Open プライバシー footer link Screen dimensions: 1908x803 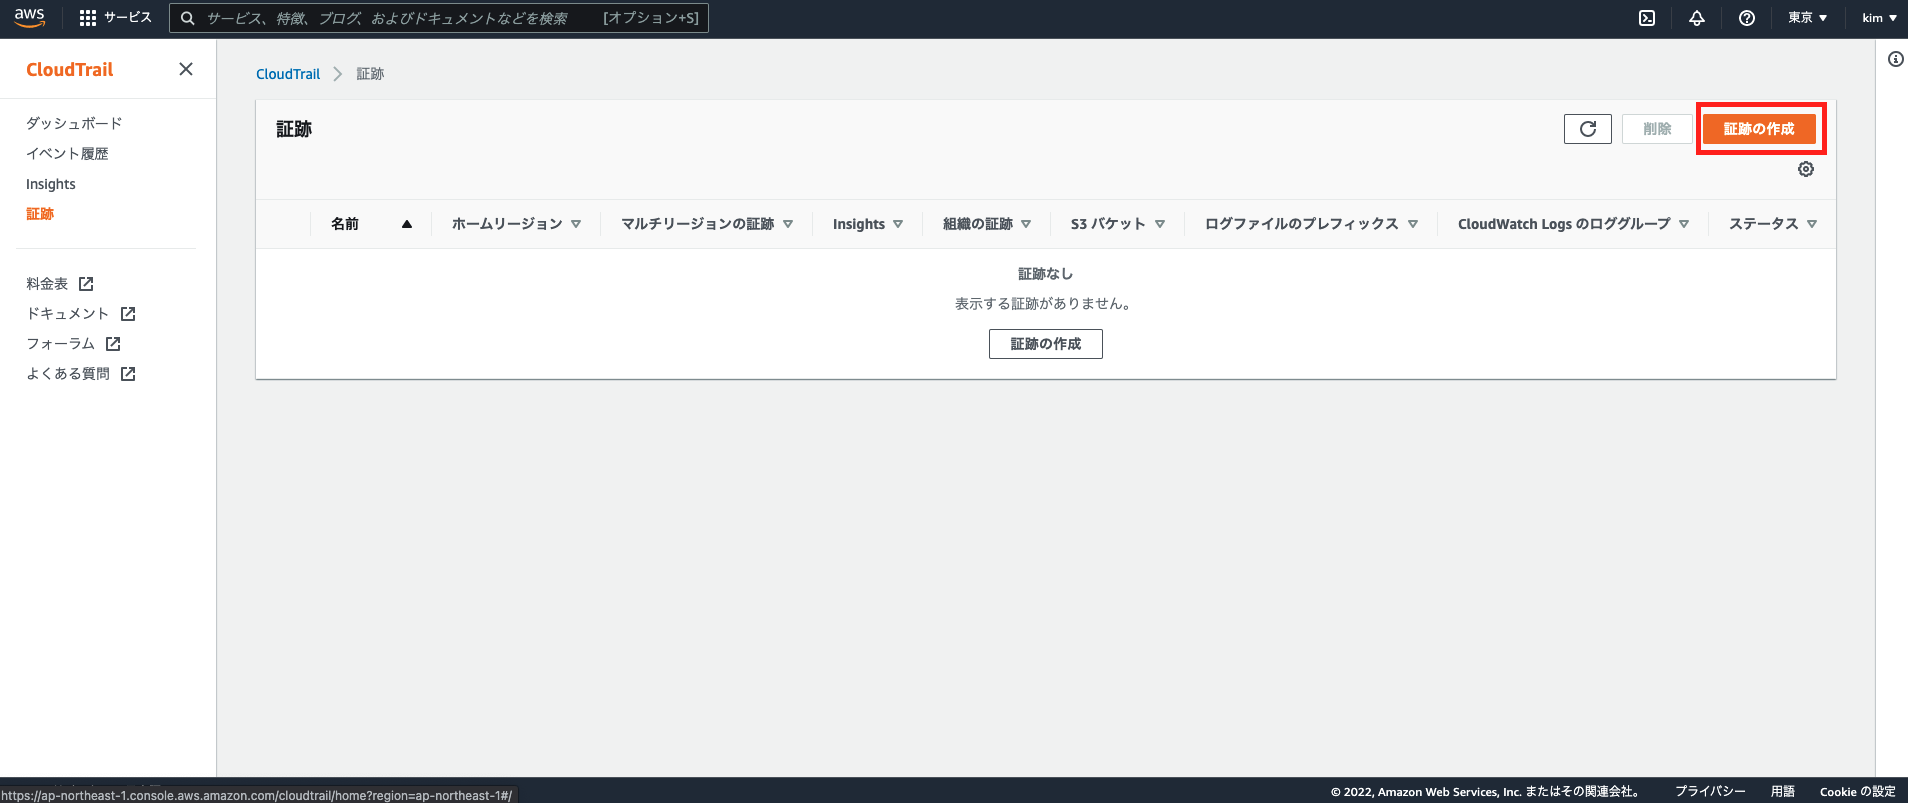pos(1710,791)
